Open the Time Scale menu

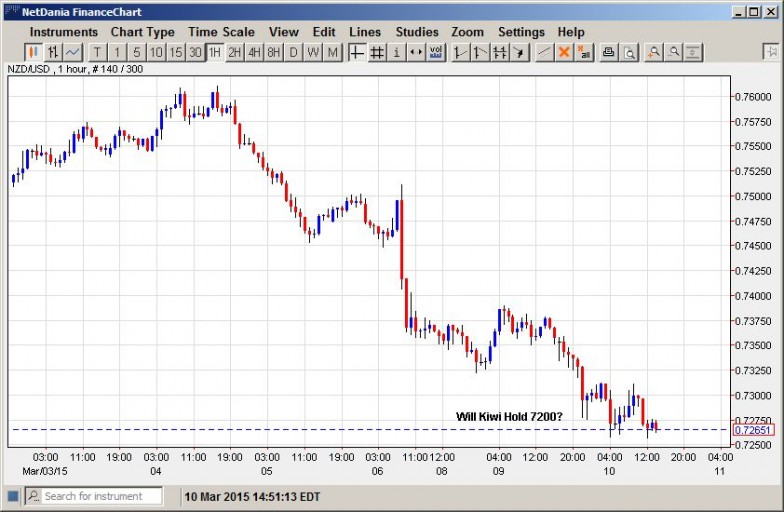pyautogui.click(x=221, y=32)
